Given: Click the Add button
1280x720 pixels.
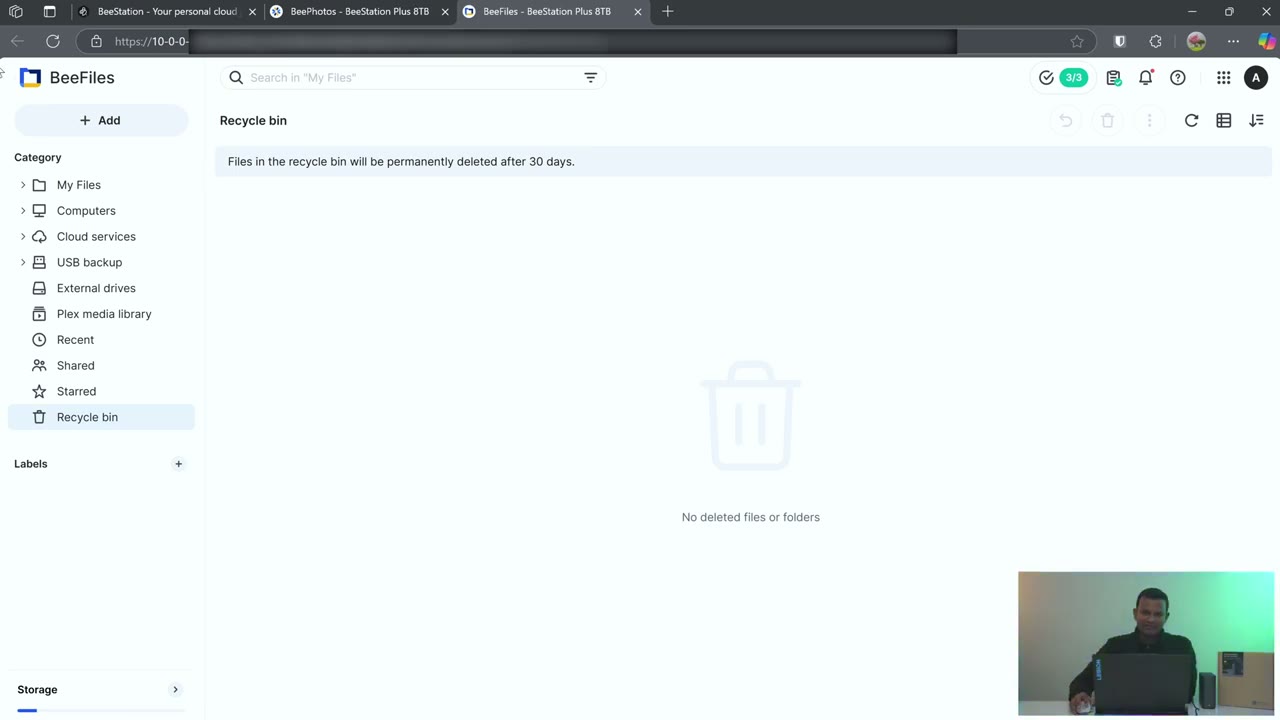Looking at the screenshot, I should tap(100, 120).
